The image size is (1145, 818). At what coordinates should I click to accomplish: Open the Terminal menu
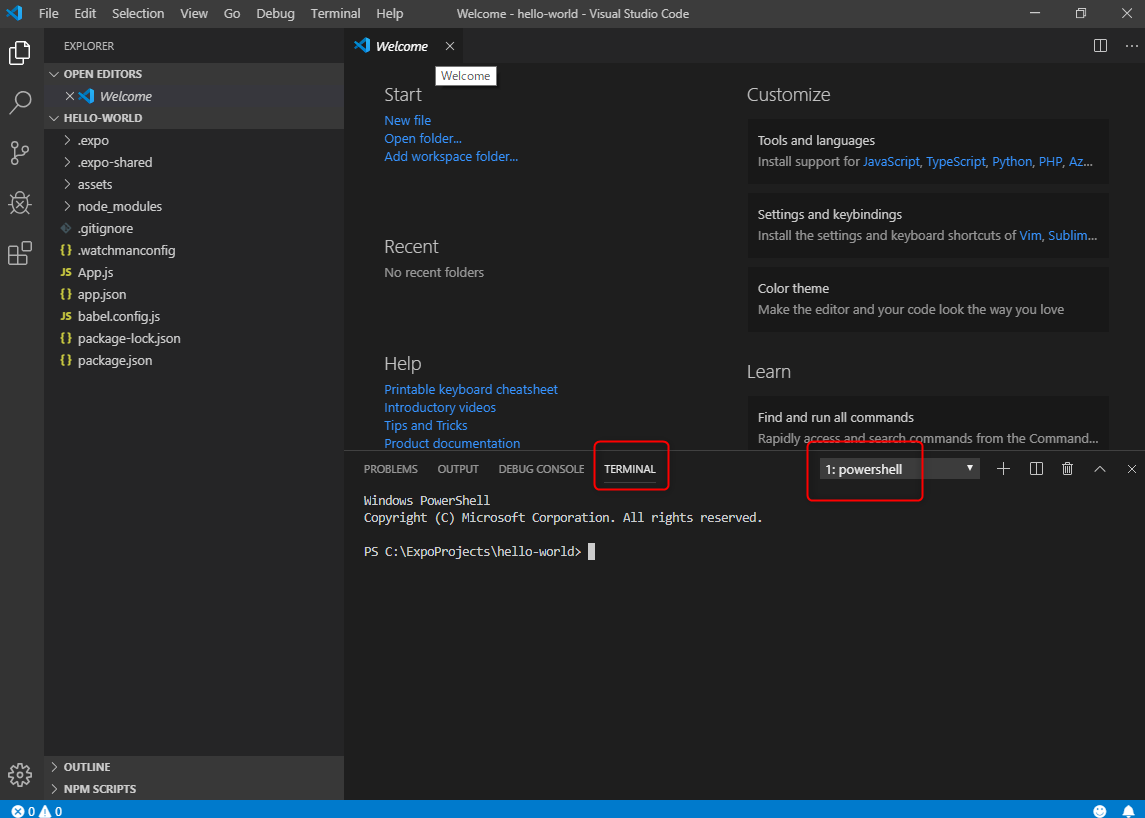335,13
